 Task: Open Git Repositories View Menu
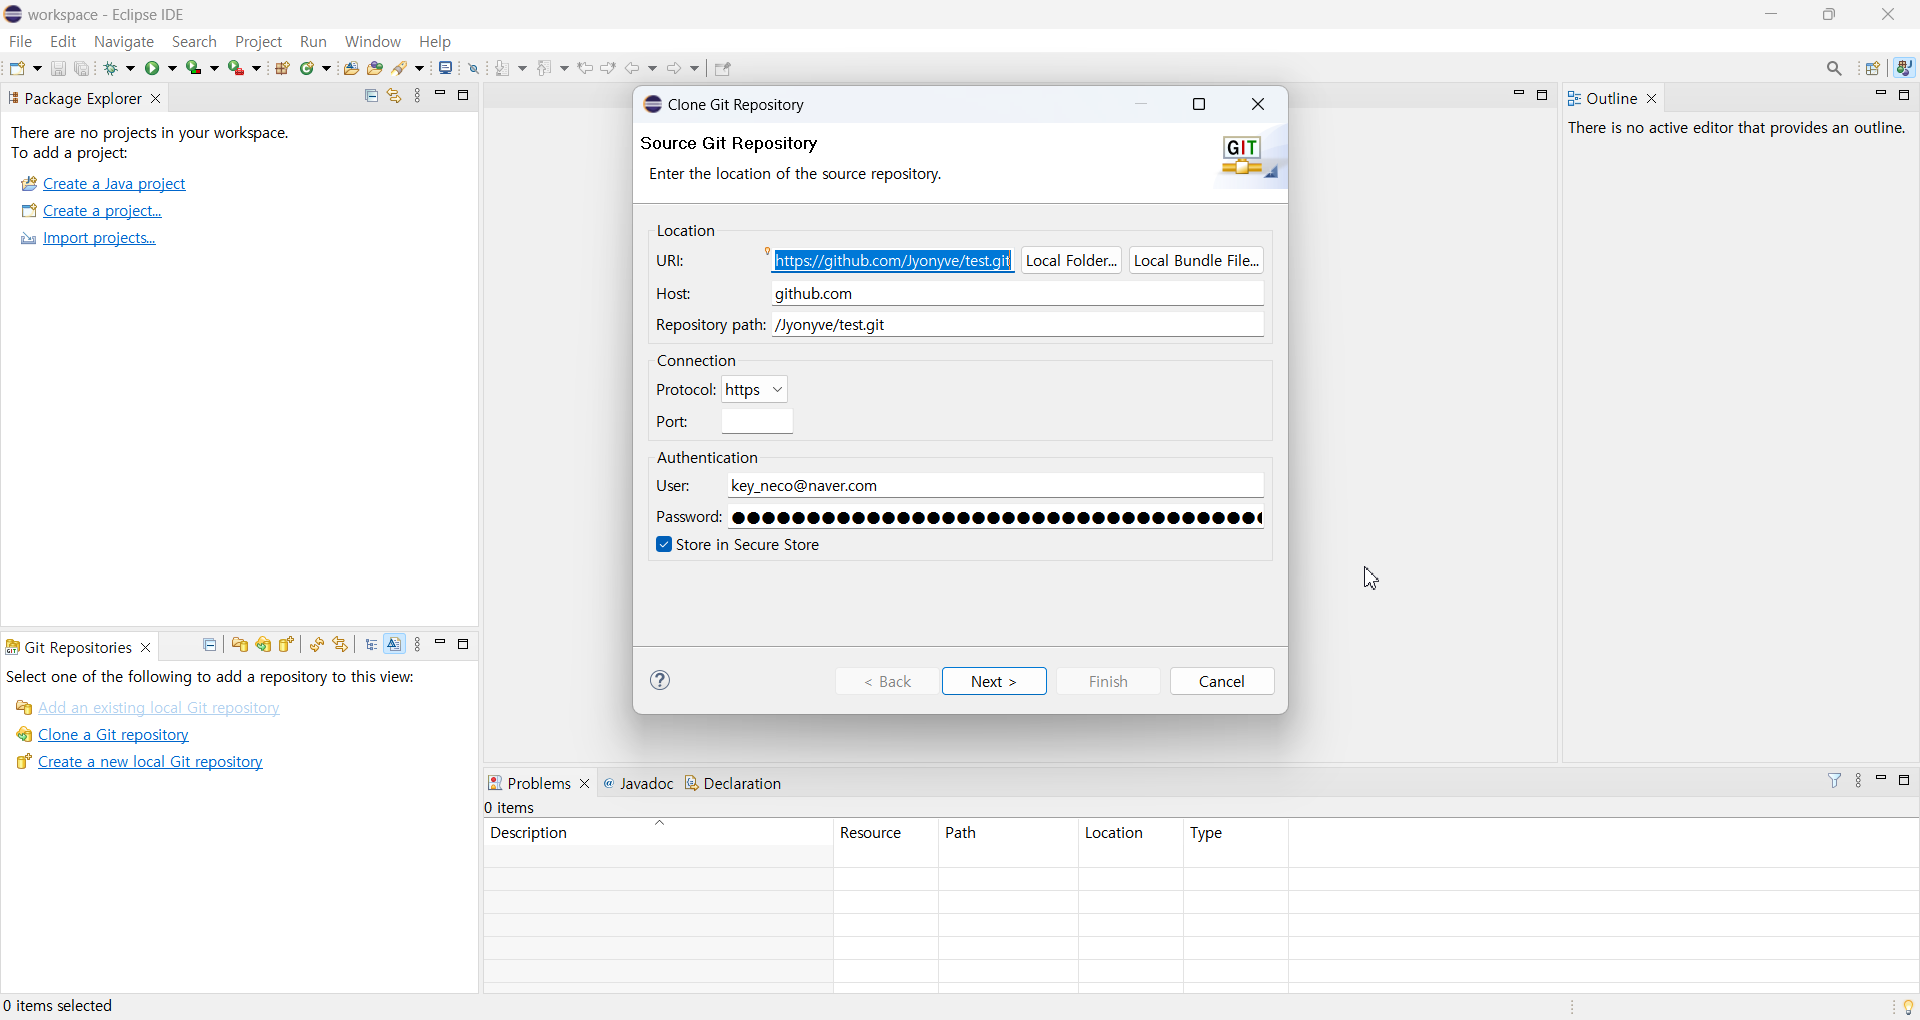pos(419,645)
